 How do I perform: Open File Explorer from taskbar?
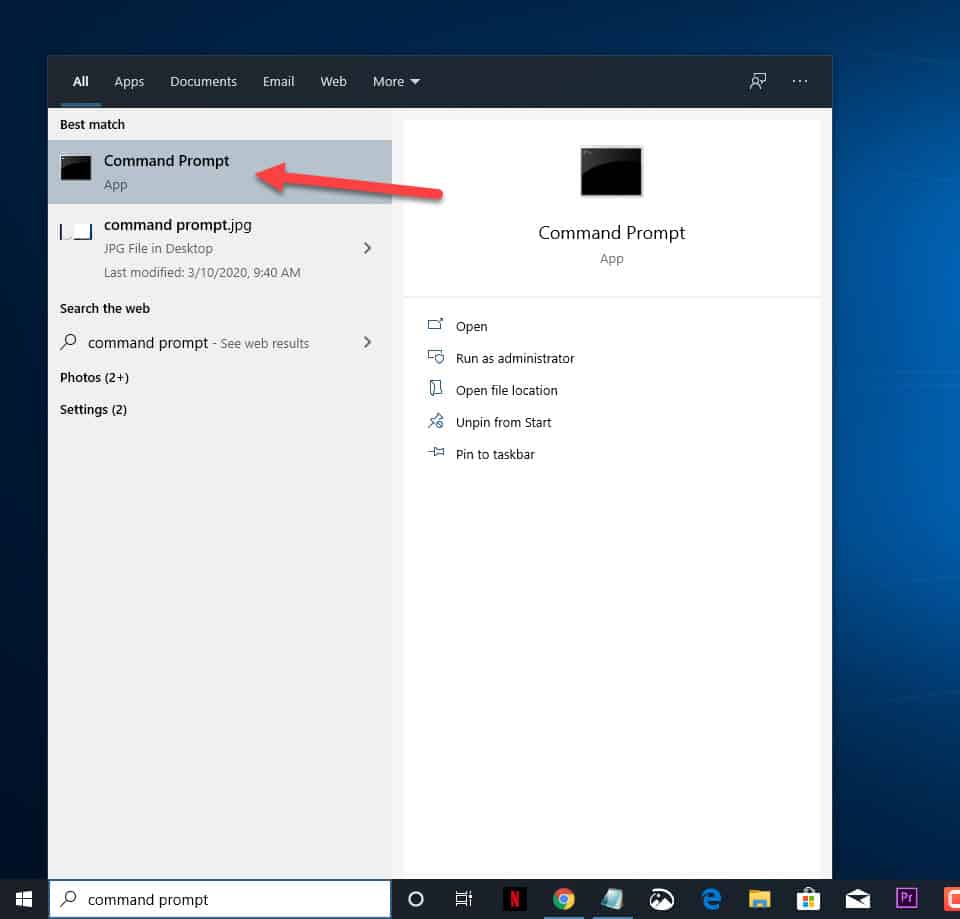click(759, 899)
